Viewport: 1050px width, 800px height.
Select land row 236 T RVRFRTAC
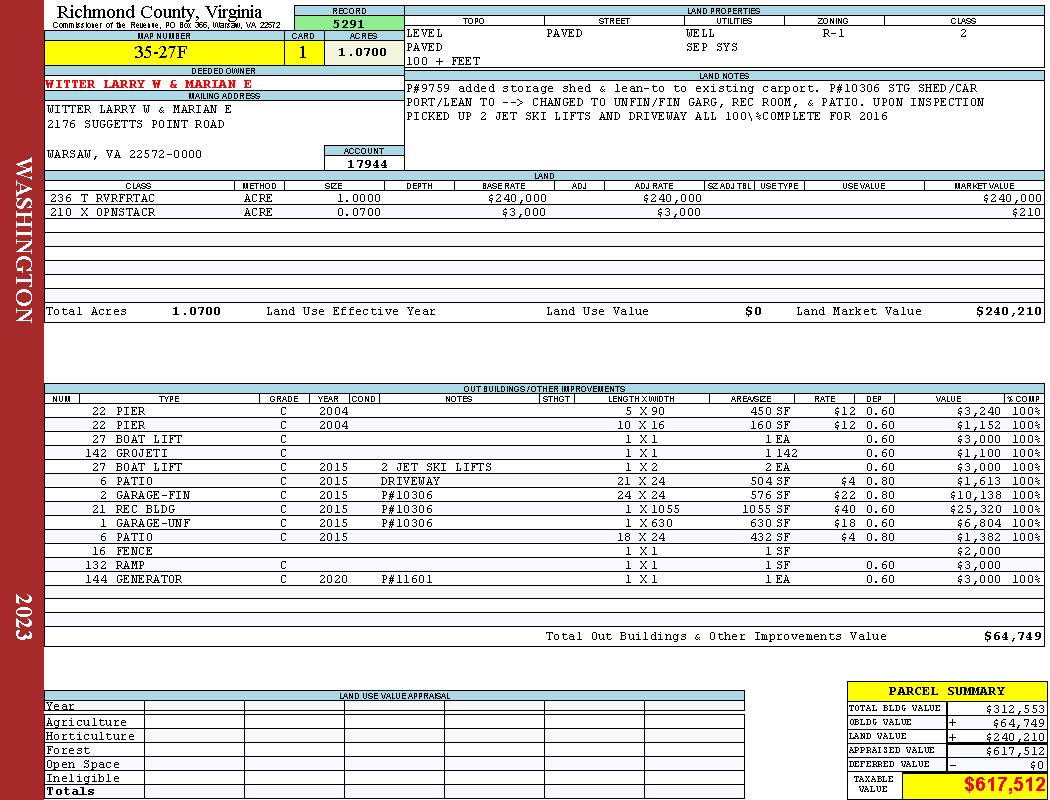544,198
